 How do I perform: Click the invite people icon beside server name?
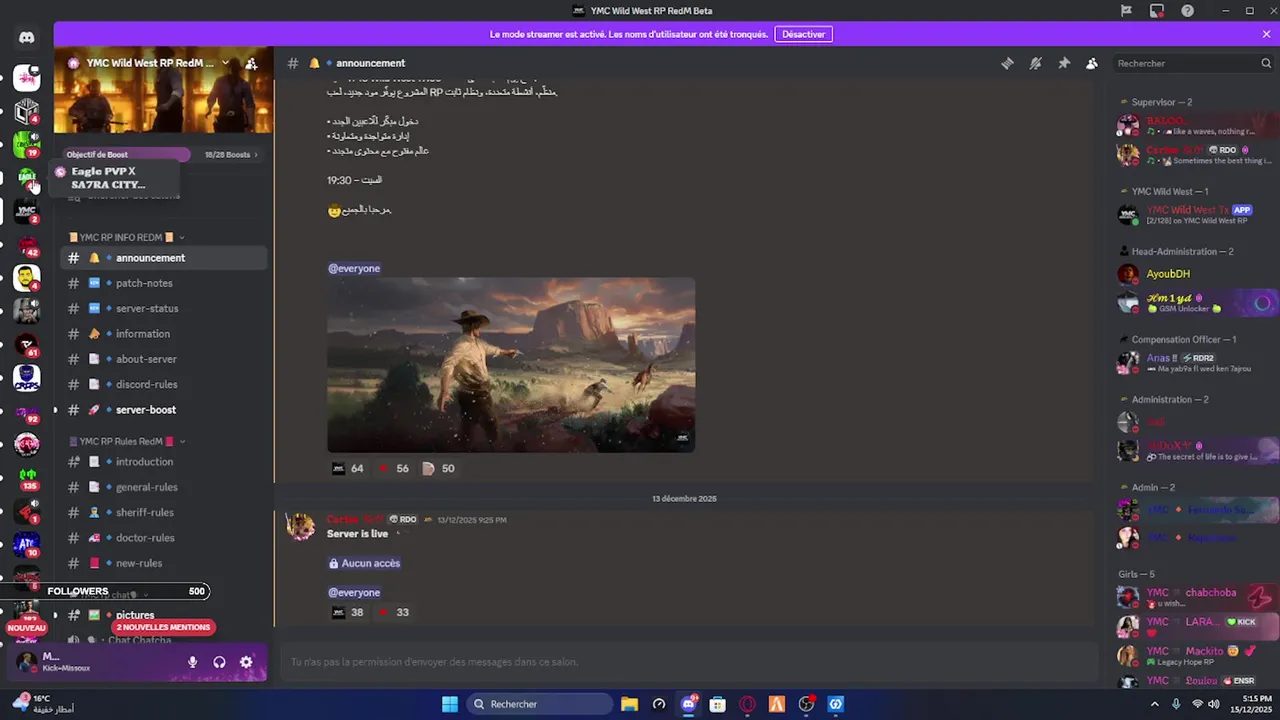[252, 63]
